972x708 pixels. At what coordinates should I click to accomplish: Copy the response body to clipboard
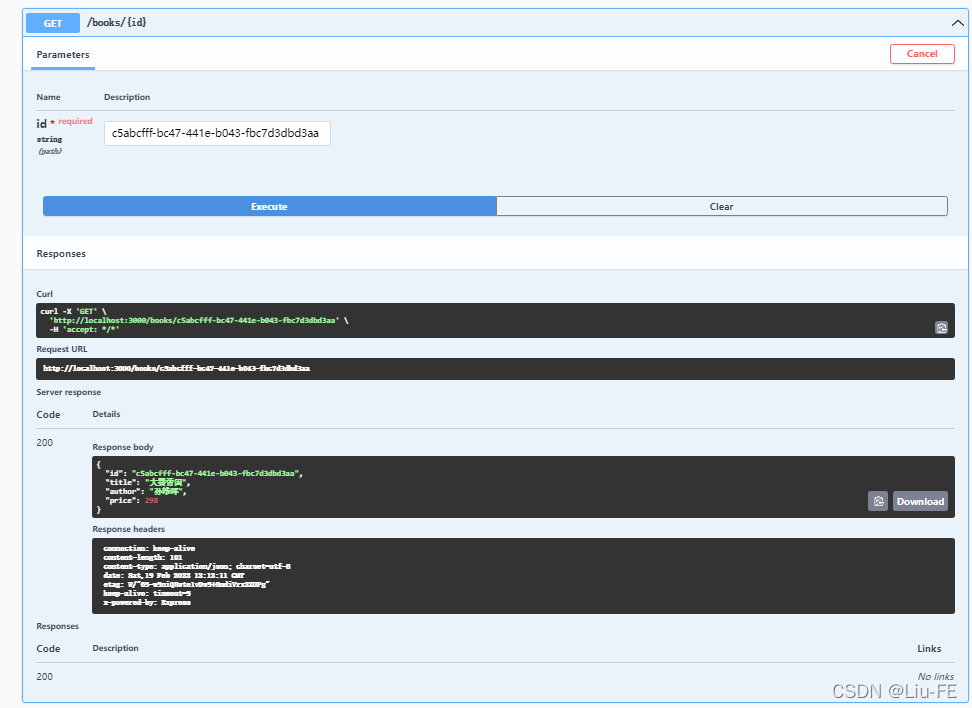point(878,501)
